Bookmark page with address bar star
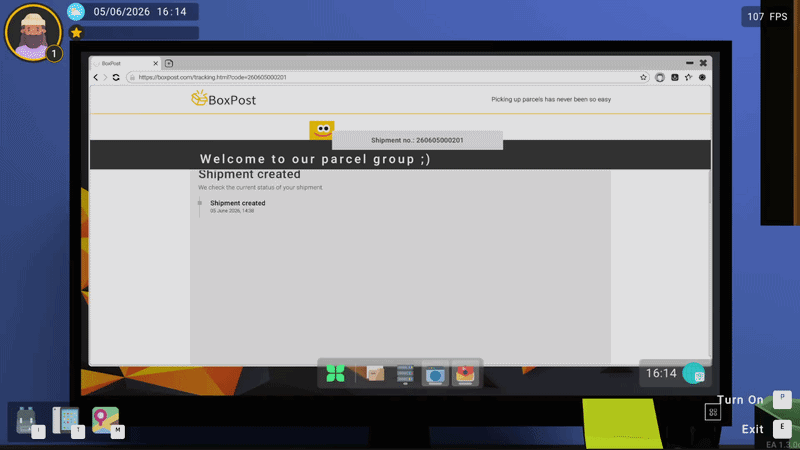800x450 pixels. (x=643, y=78)
